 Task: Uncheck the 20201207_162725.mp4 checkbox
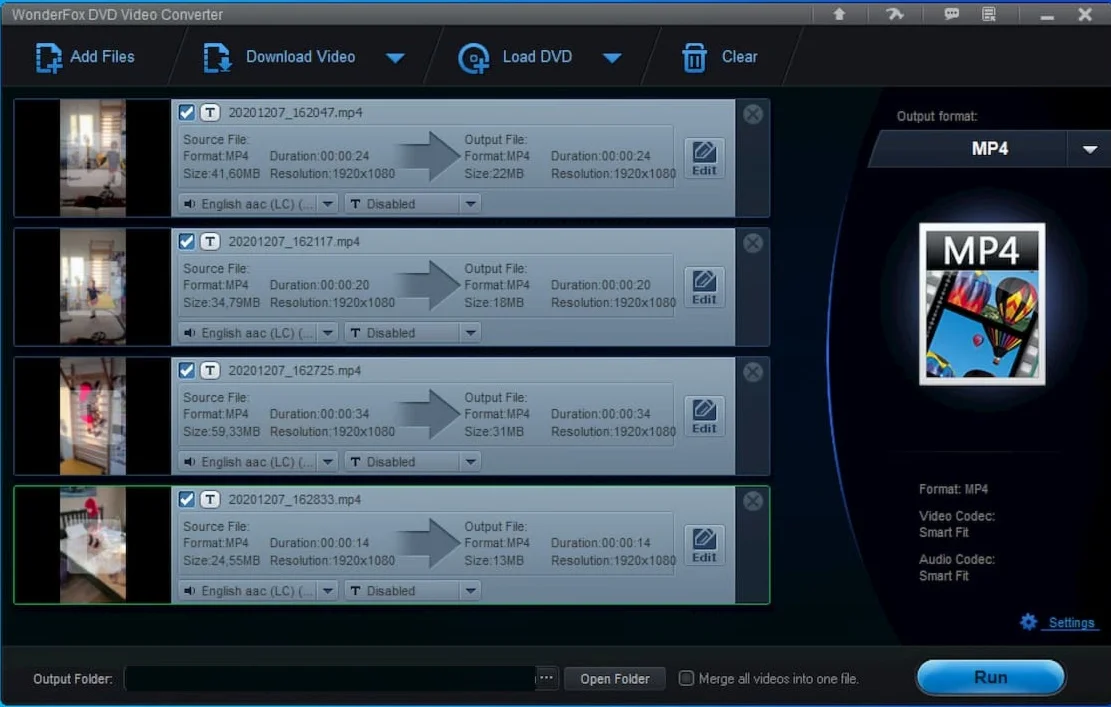tap(186, 371)
